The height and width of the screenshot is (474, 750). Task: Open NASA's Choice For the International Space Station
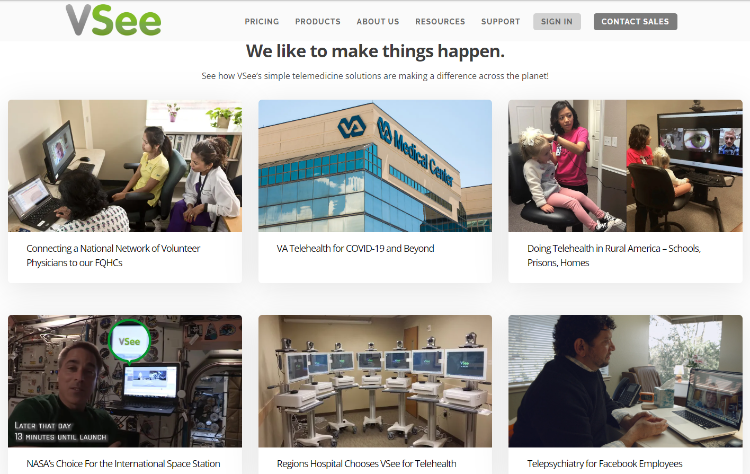point(123,463)
